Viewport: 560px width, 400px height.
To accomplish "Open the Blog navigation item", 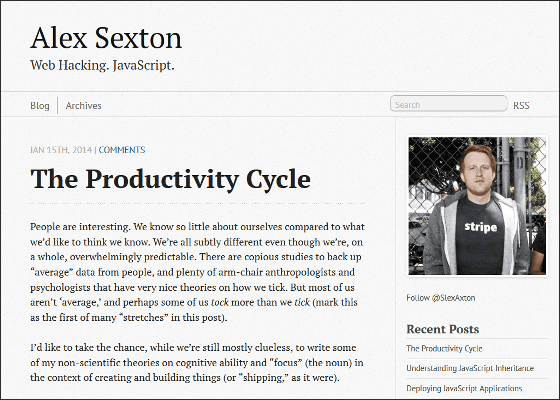I will 40,106.
